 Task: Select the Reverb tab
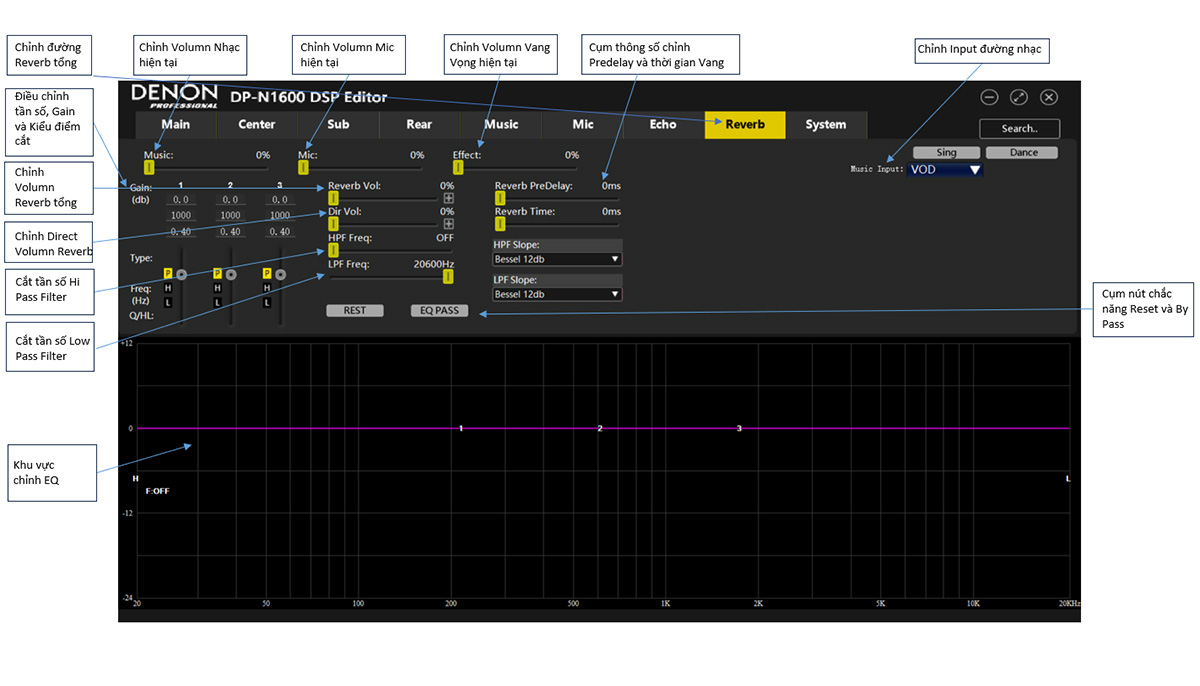tap(745, 125)
